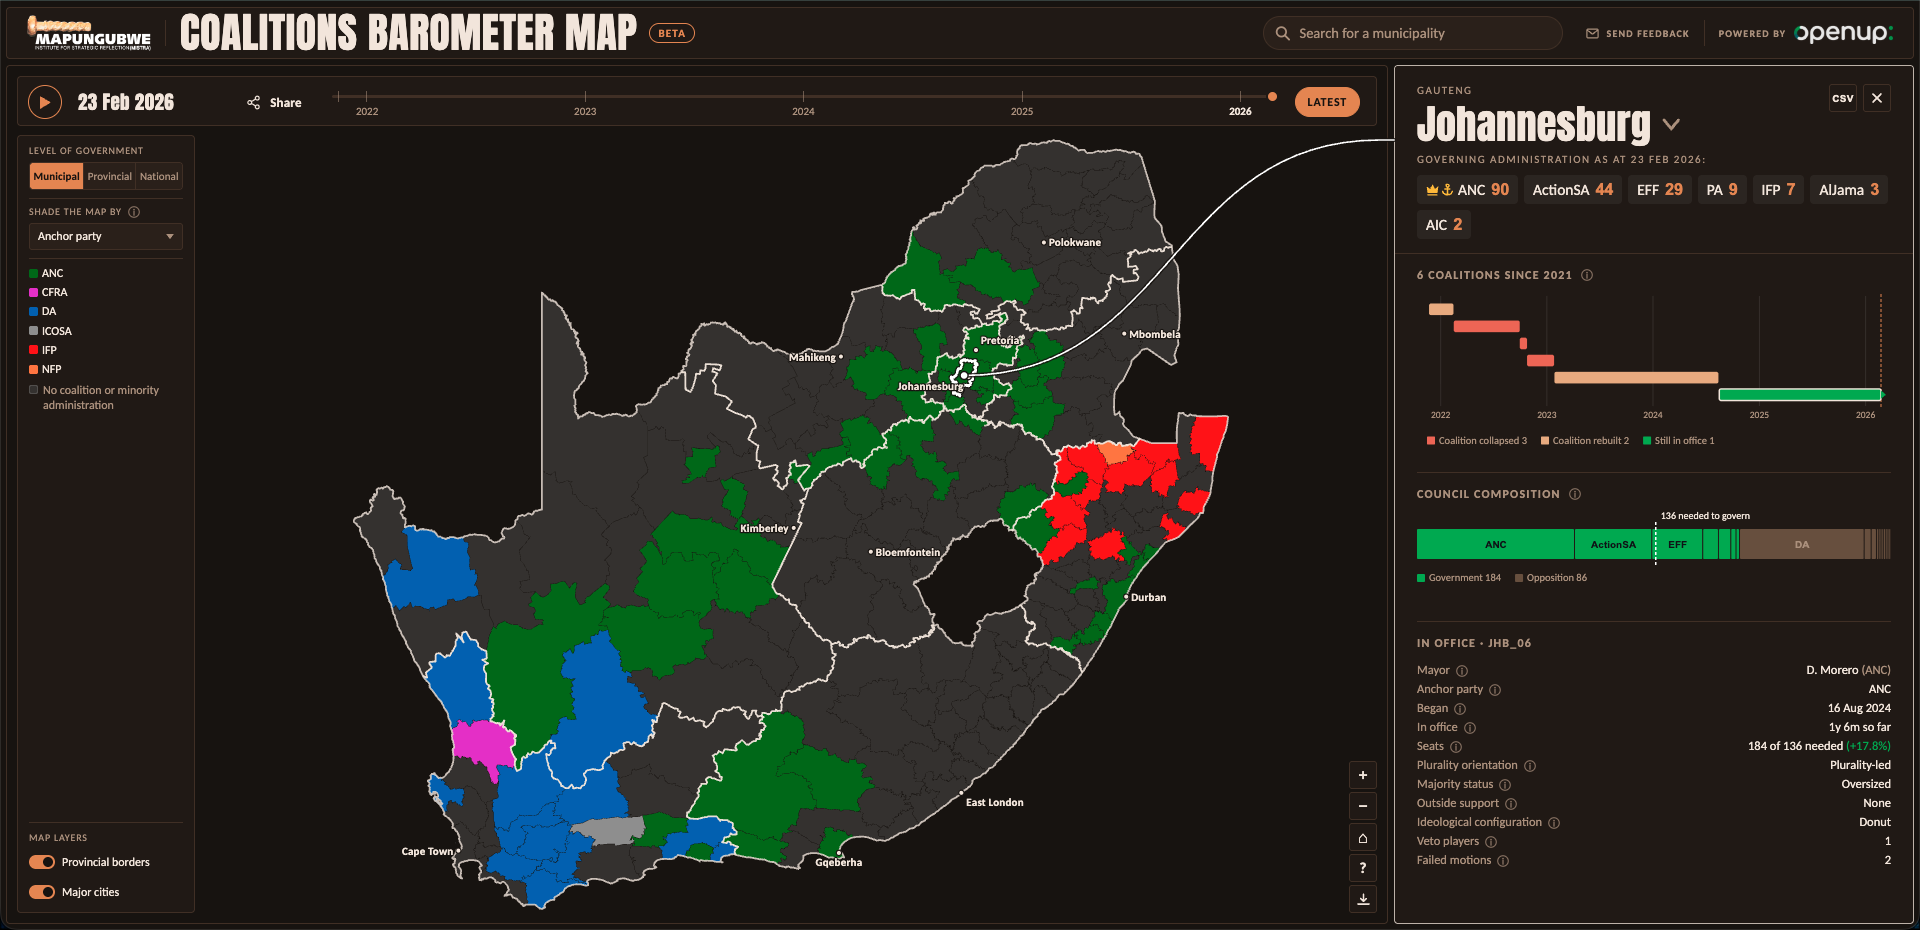Toggle Provincial borders layer

[42, 862]
